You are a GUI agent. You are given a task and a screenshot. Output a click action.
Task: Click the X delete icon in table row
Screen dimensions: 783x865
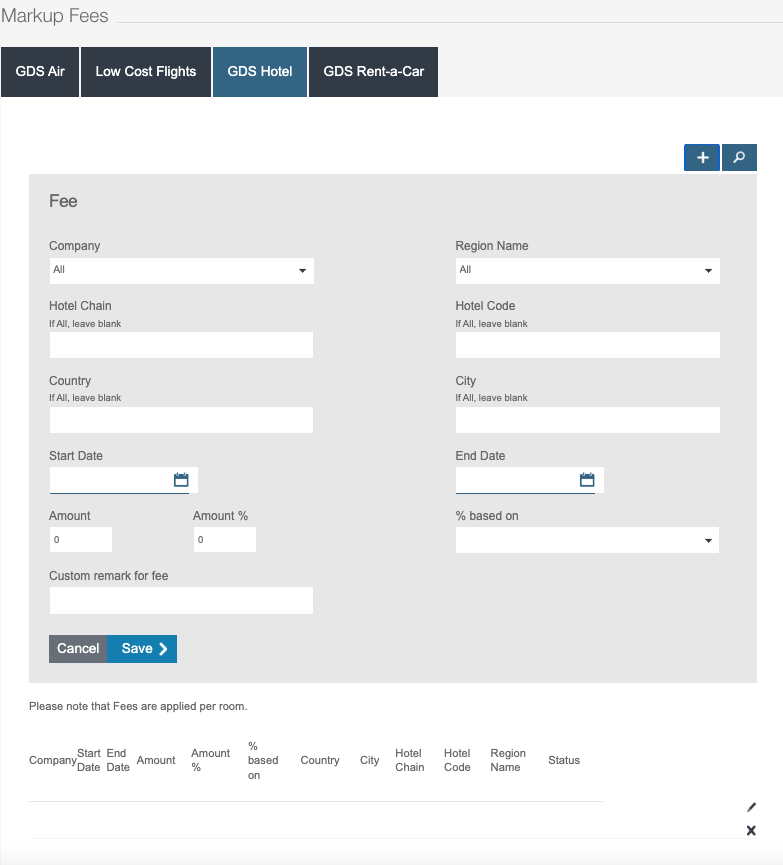coord(751,831)
